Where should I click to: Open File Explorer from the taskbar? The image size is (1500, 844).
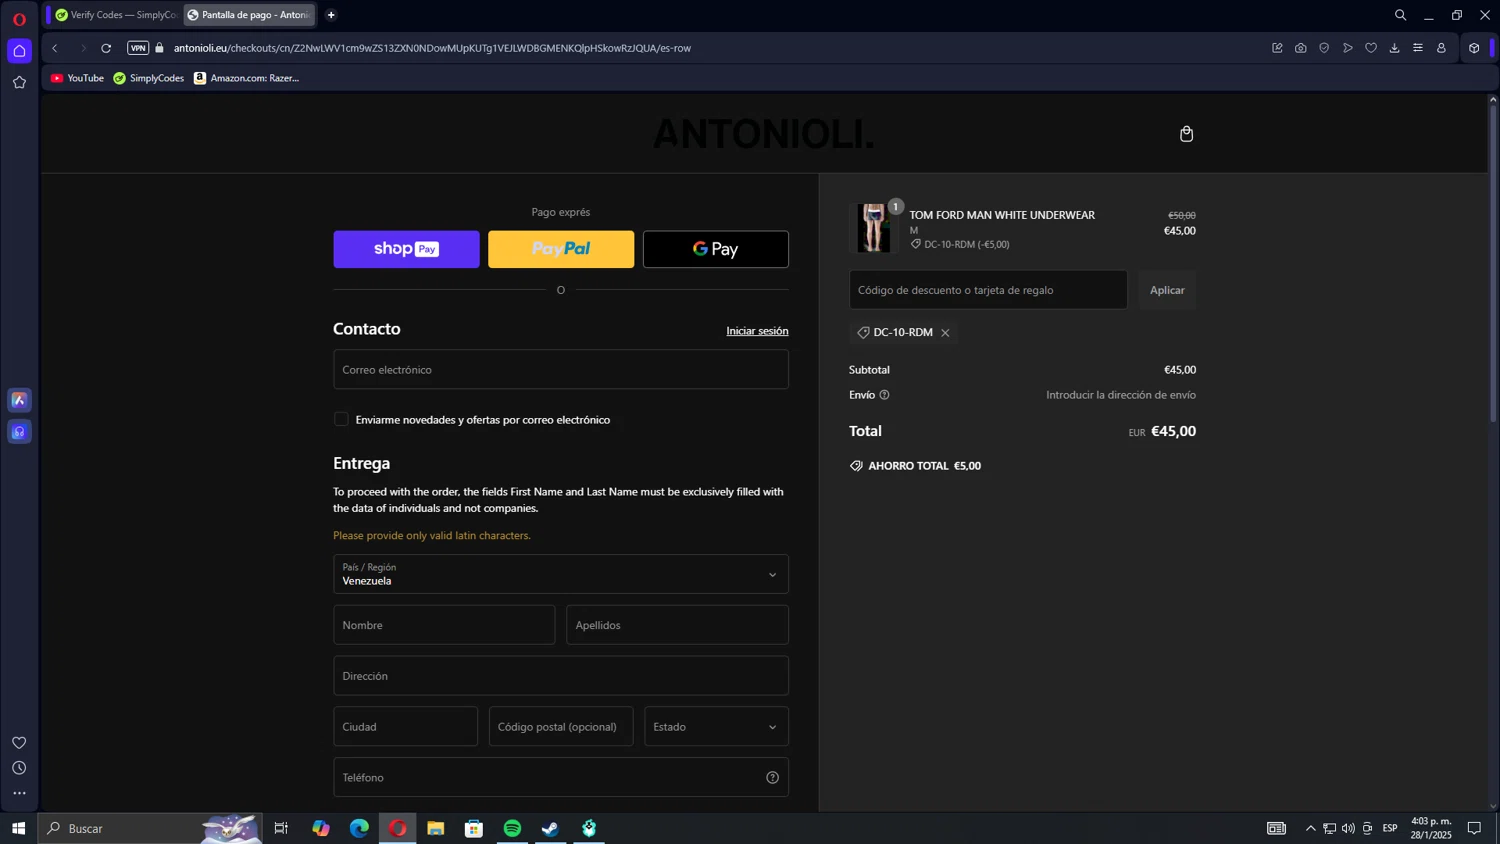pyautogui.click(x=435, y=828)
